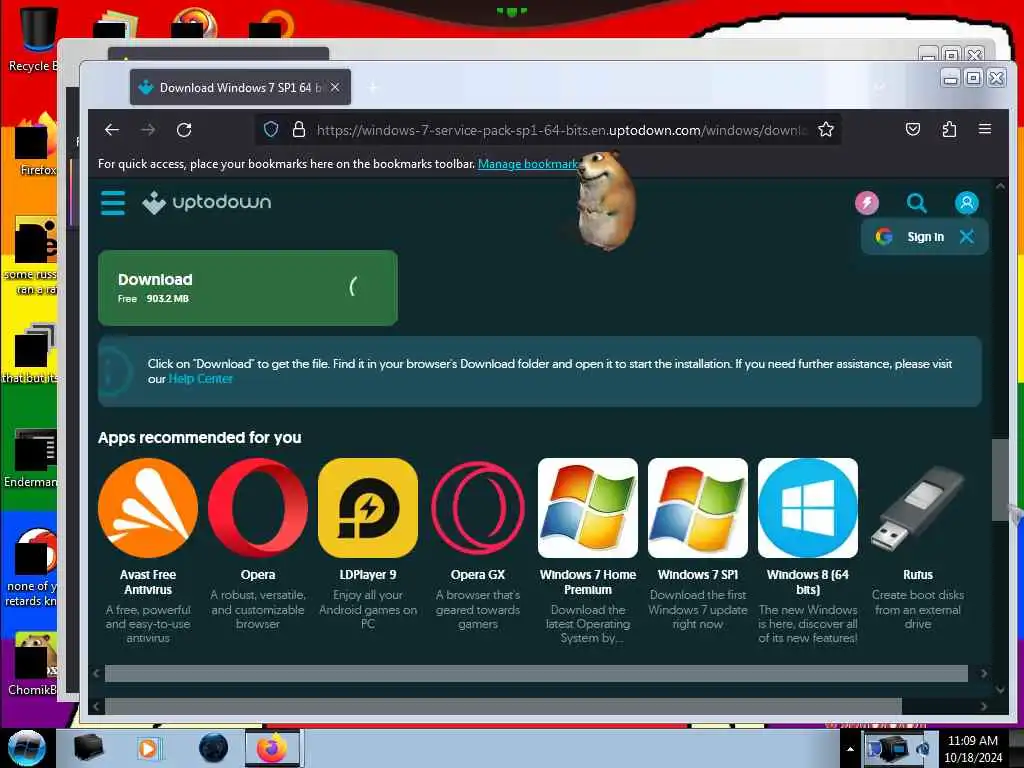Click the 'LDPlayer 9' title text

click(368, 575)
